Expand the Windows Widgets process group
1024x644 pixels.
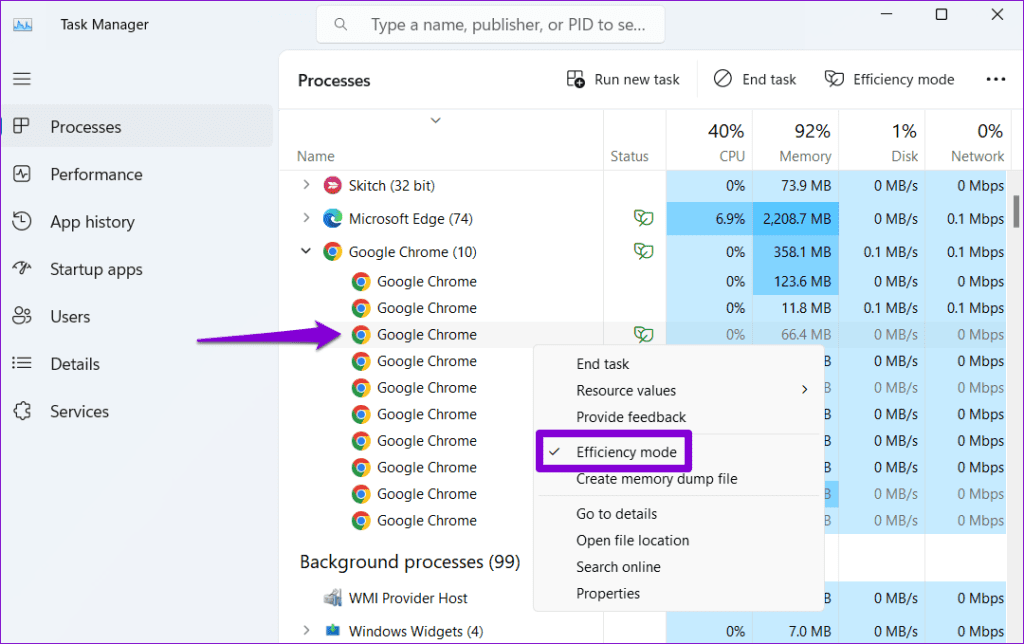point(305,631)
